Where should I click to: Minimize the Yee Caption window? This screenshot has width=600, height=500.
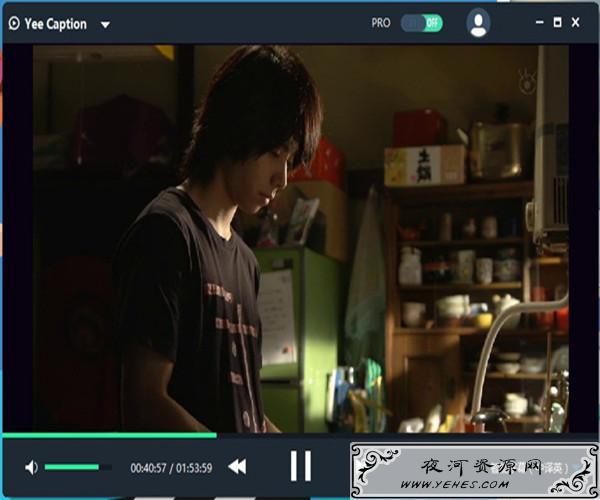point(540,23)
